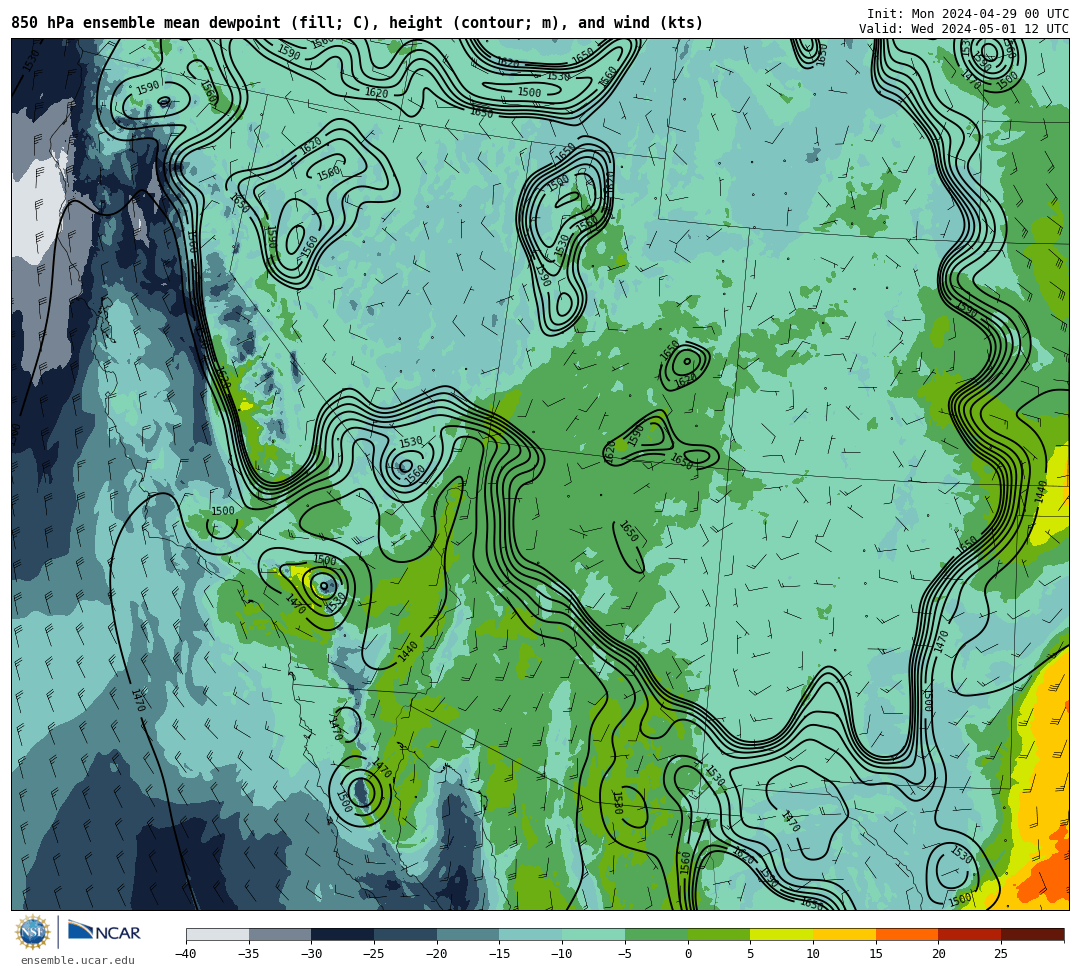This screenshot has height=973, width=1080.
Task: Click the -40 colorbar tick label
Action: (185, 954)
